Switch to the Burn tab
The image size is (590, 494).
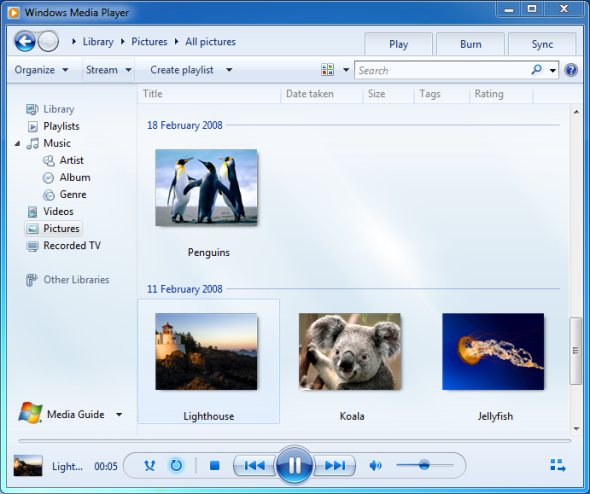(x=470, y=44)
